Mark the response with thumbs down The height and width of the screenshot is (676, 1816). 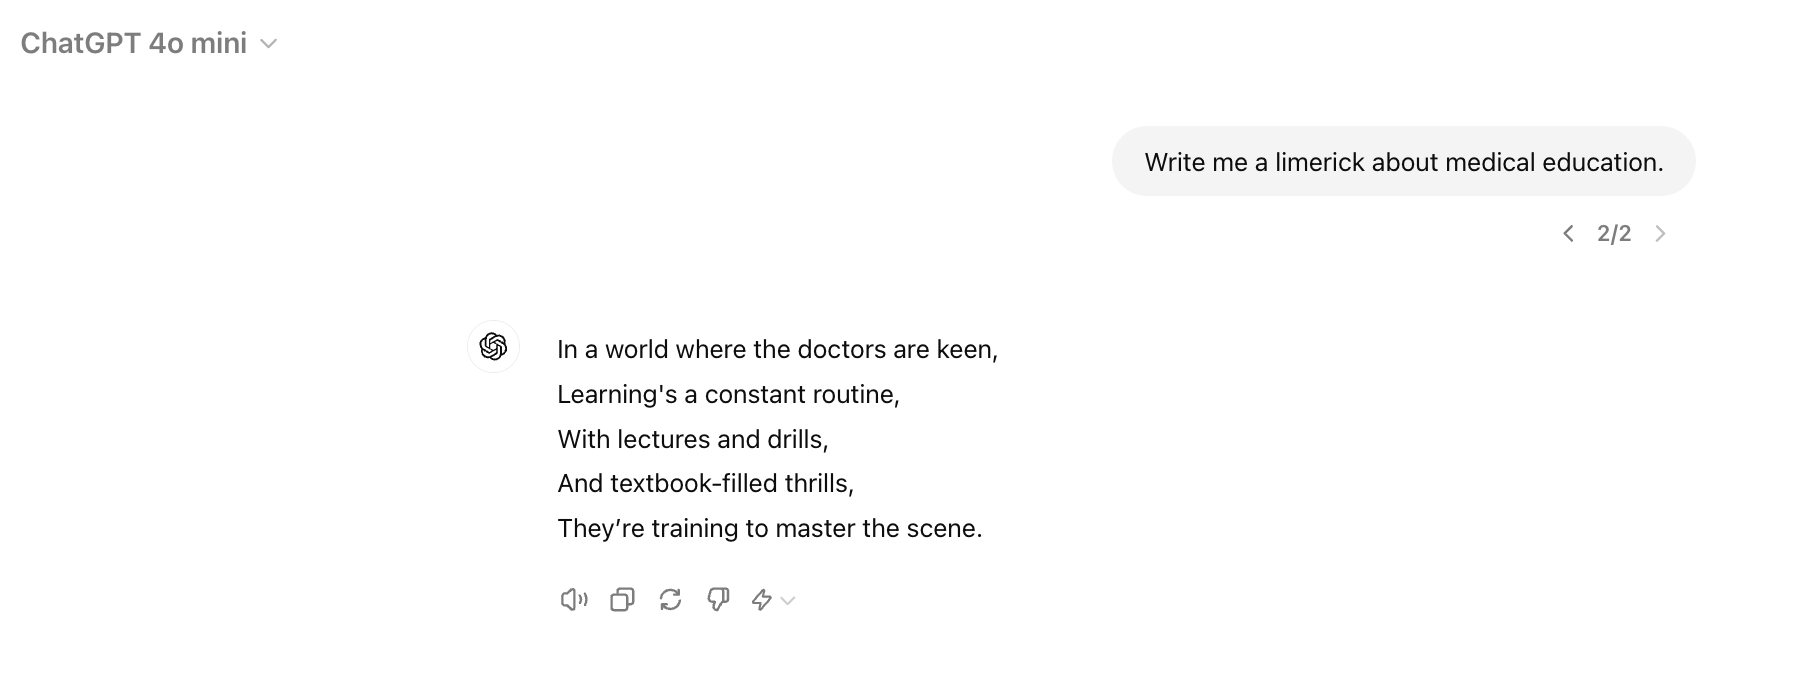tap(718, 600)
